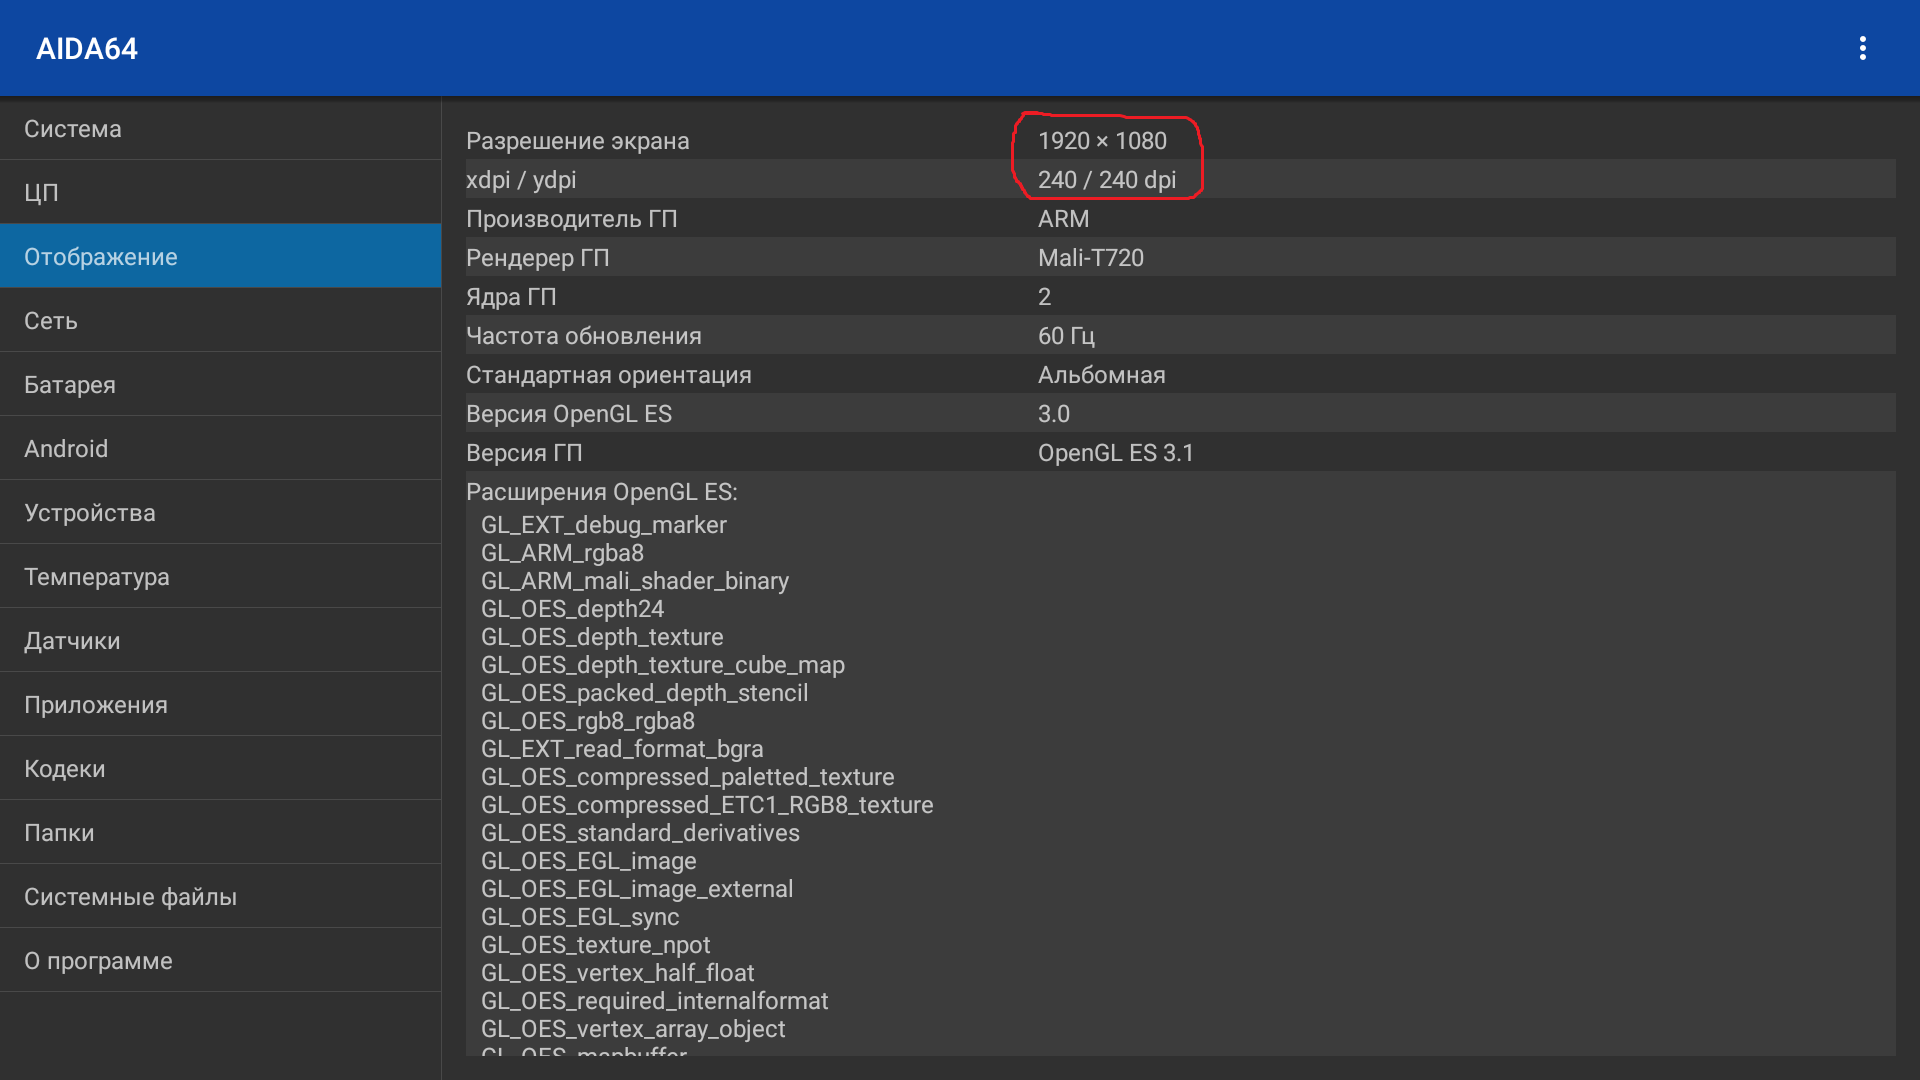Select the Папки sidebar item

(x=220, y=833)
